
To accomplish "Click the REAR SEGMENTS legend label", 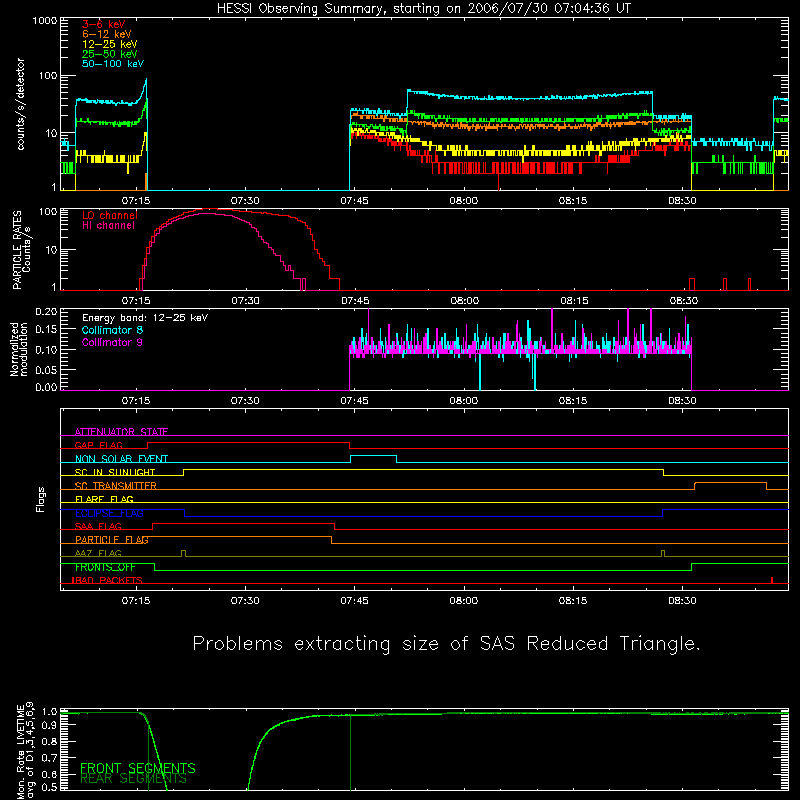I will tap(133, 779).
